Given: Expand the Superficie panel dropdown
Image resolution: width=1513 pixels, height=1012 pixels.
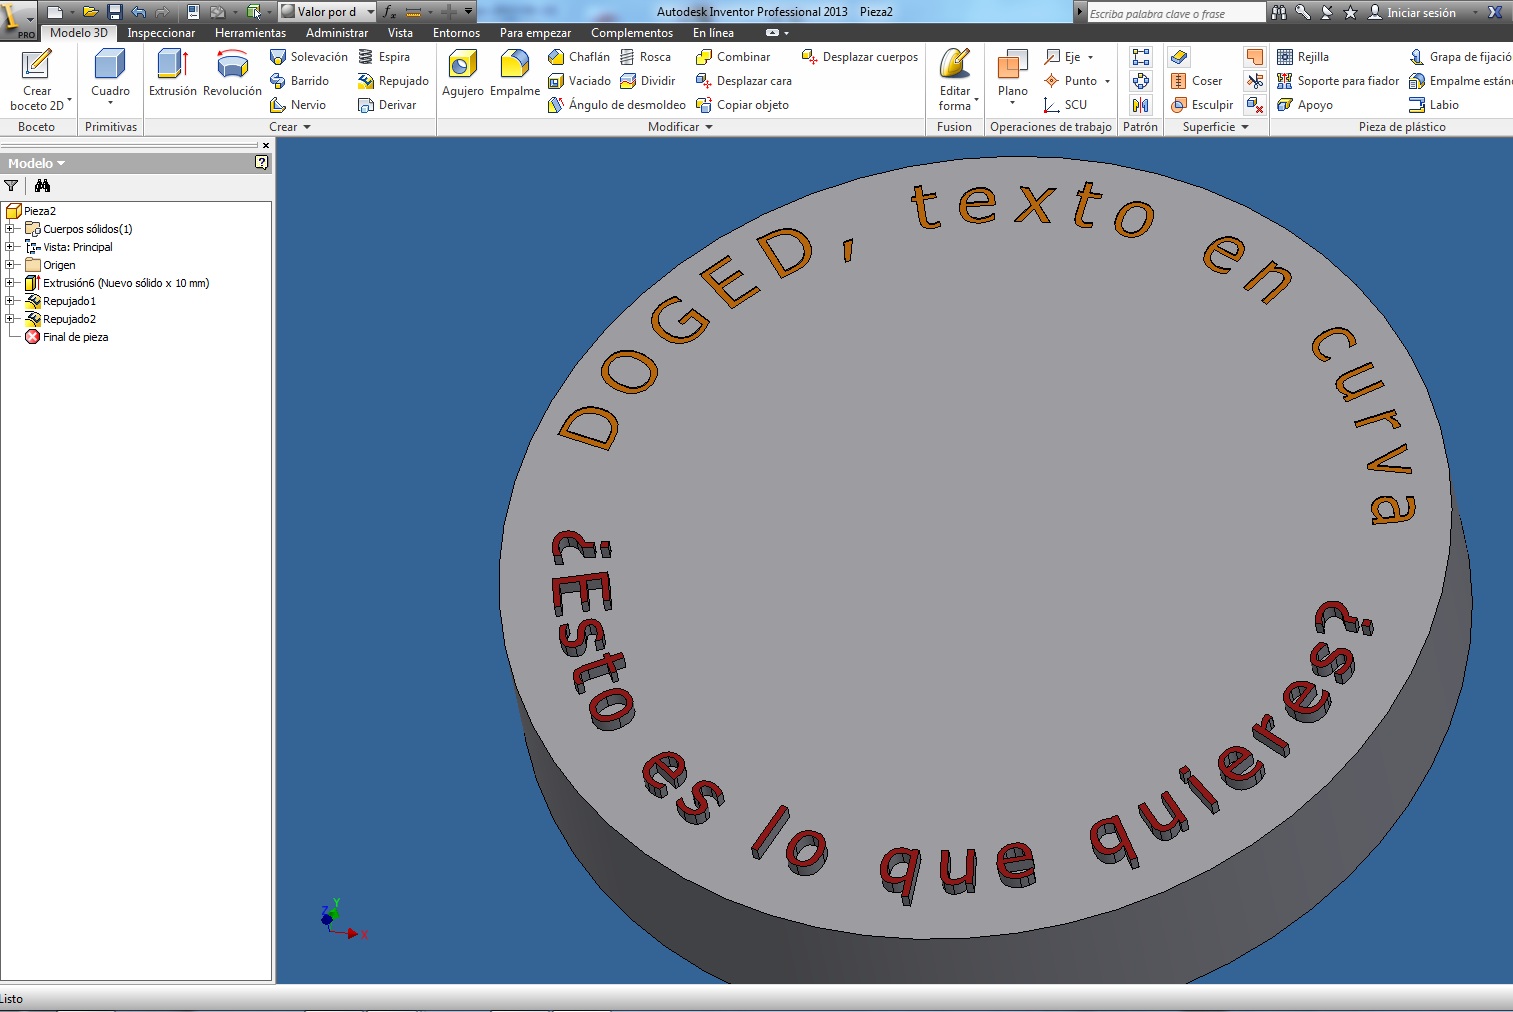Looking at the screenshot, I should coord(1245,127).
